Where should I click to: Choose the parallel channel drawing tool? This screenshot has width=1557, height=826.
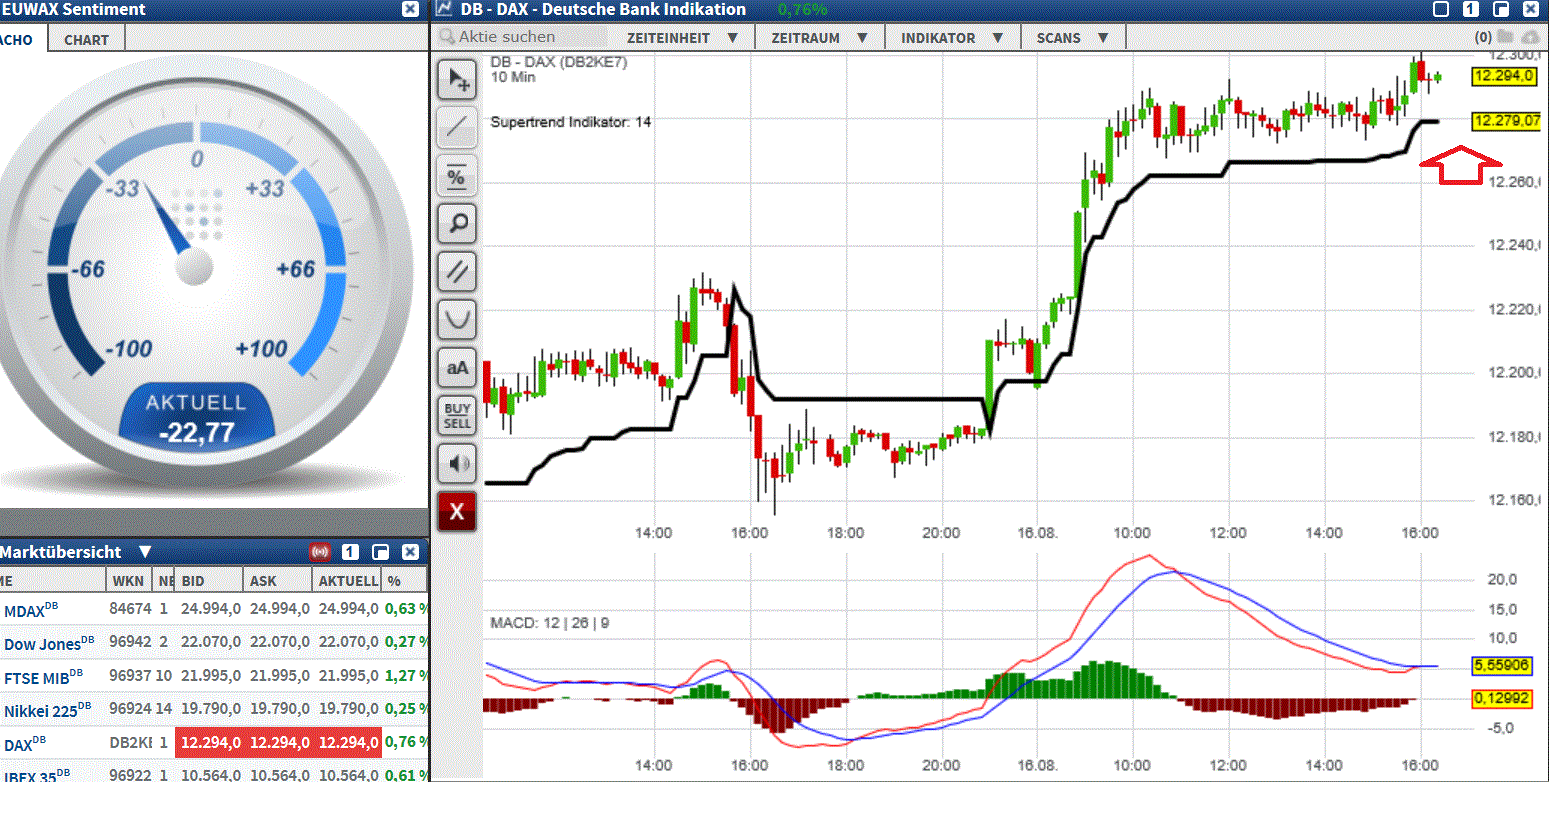457,271
